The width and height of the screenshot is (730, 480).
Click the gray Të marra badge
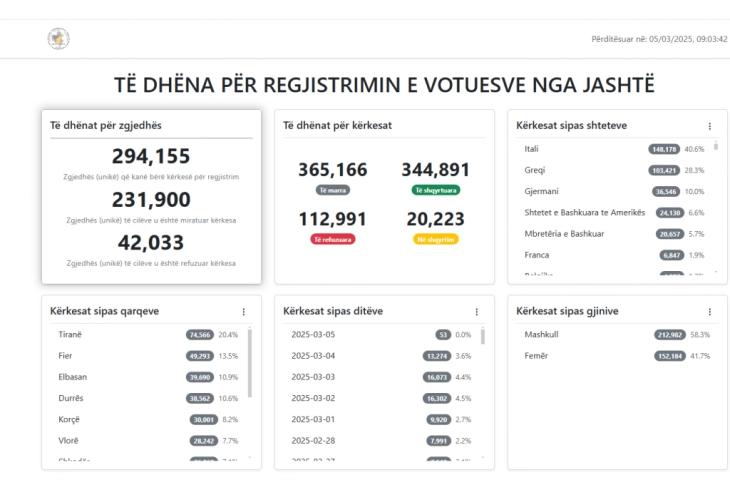point(332,190)
